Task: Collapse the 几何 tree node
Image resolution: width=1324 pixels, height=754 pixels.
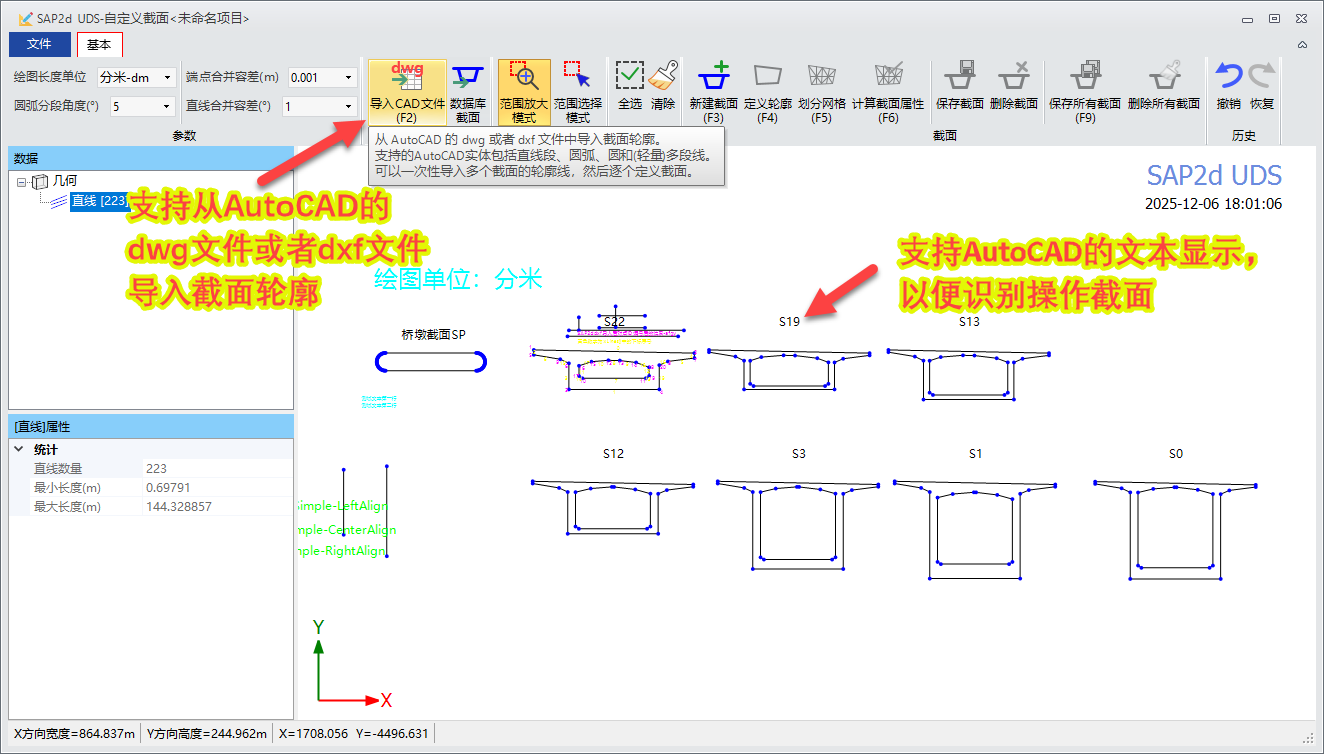Action: pos(21,182)
